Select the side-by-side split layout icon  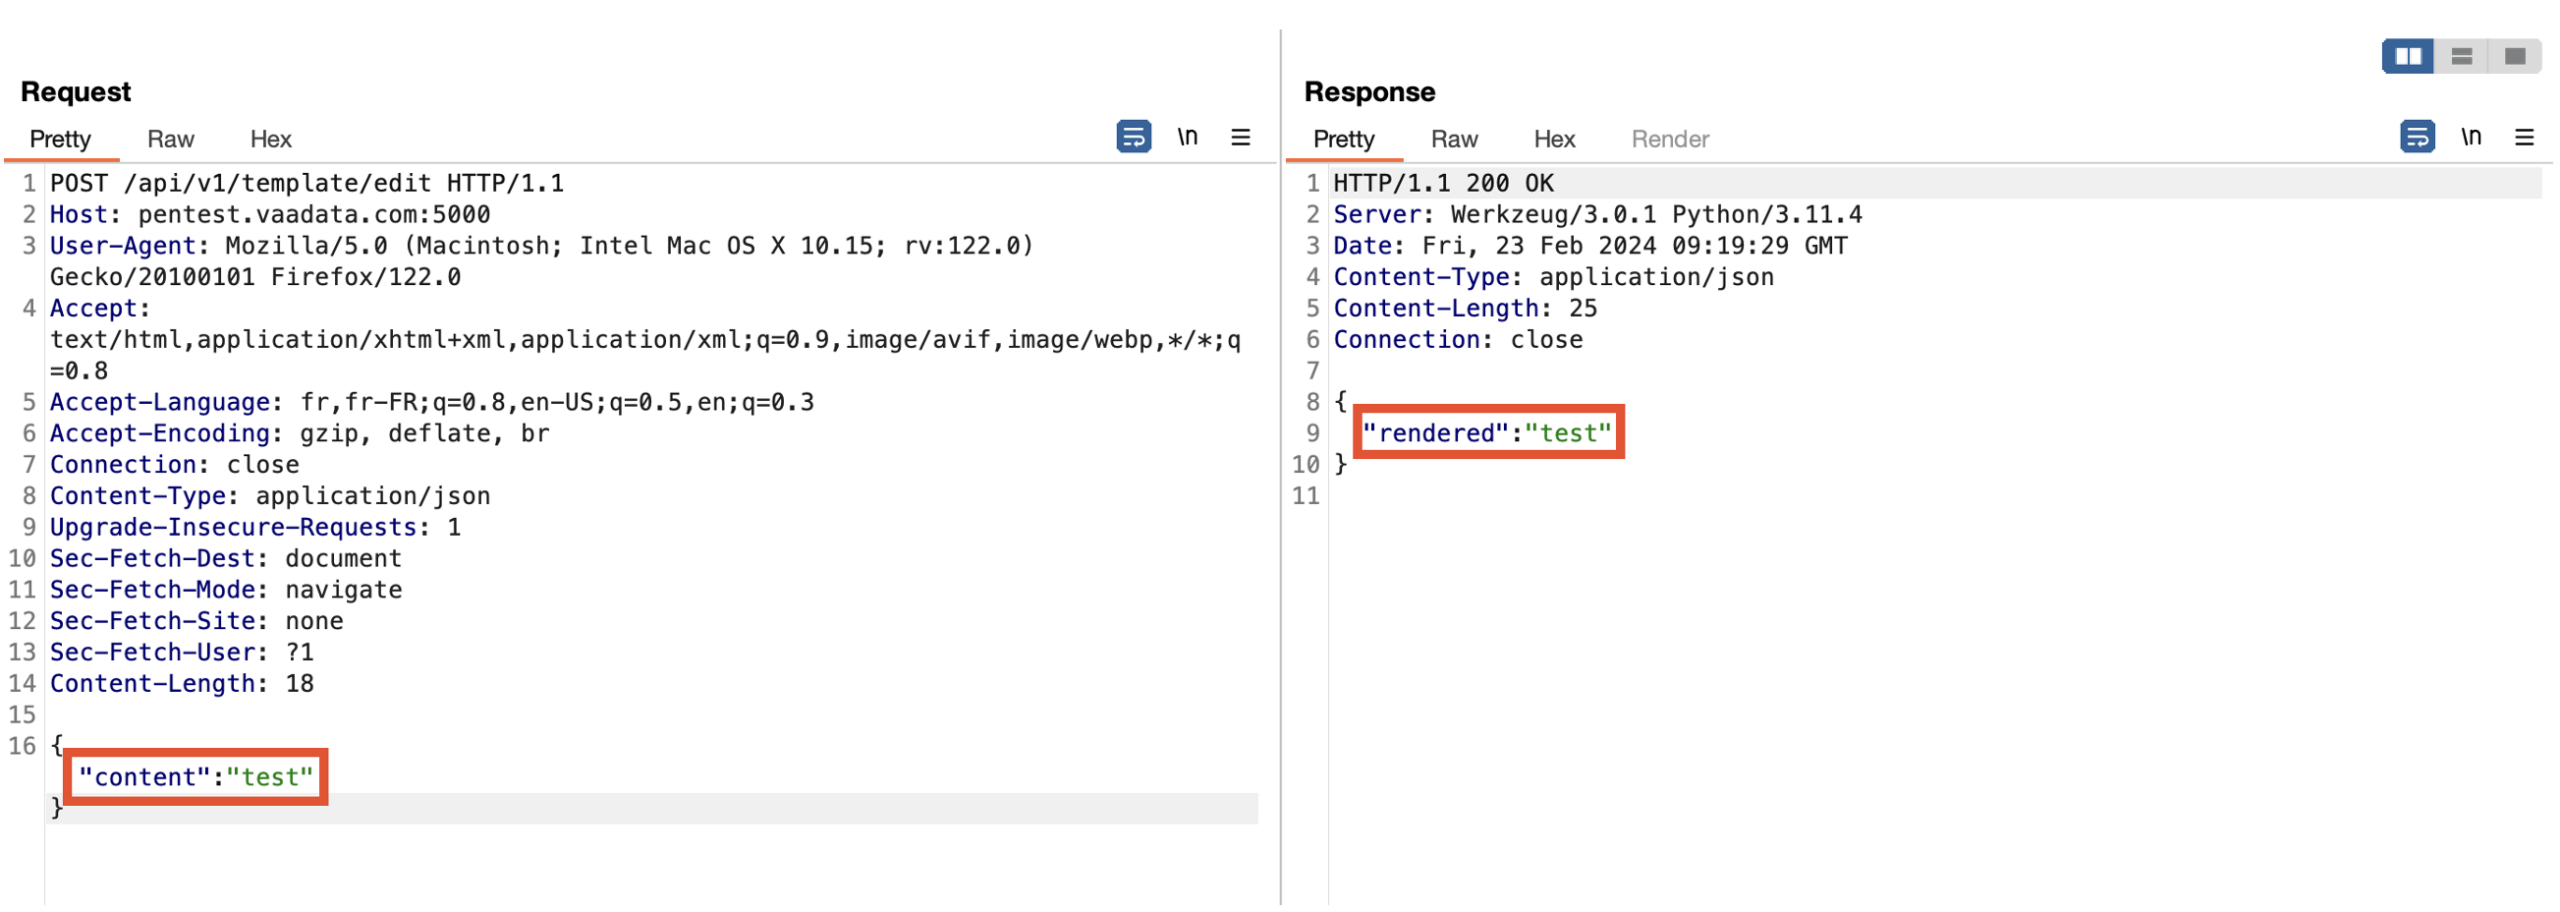pos(2407,56)
